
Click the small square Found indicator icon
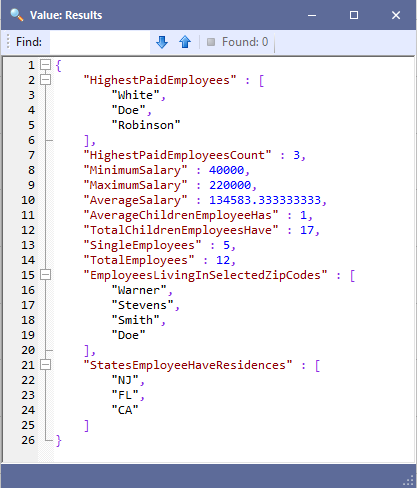(x=211, y=42)
